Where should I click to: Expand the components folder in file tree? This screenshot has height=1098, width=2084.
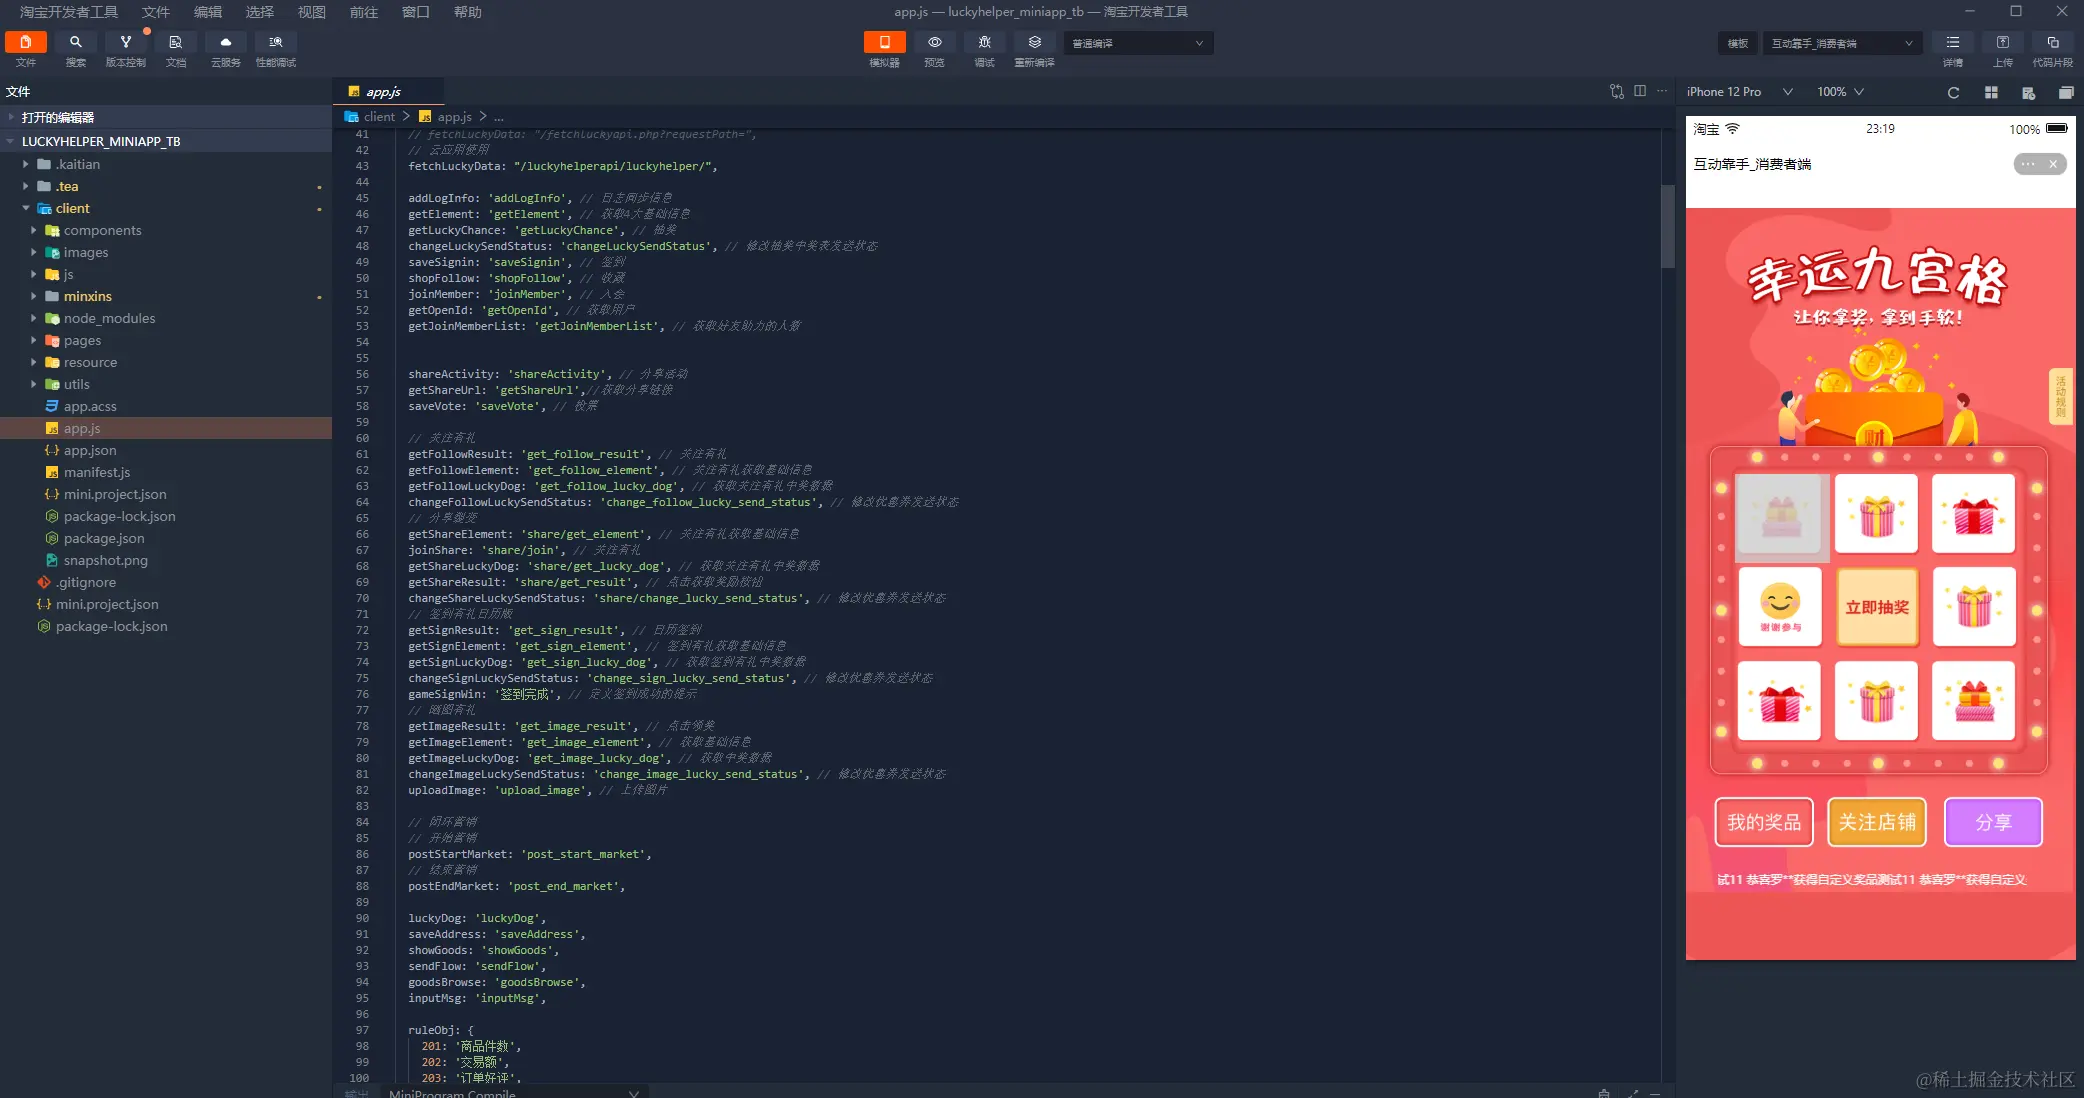pos(102,230)
